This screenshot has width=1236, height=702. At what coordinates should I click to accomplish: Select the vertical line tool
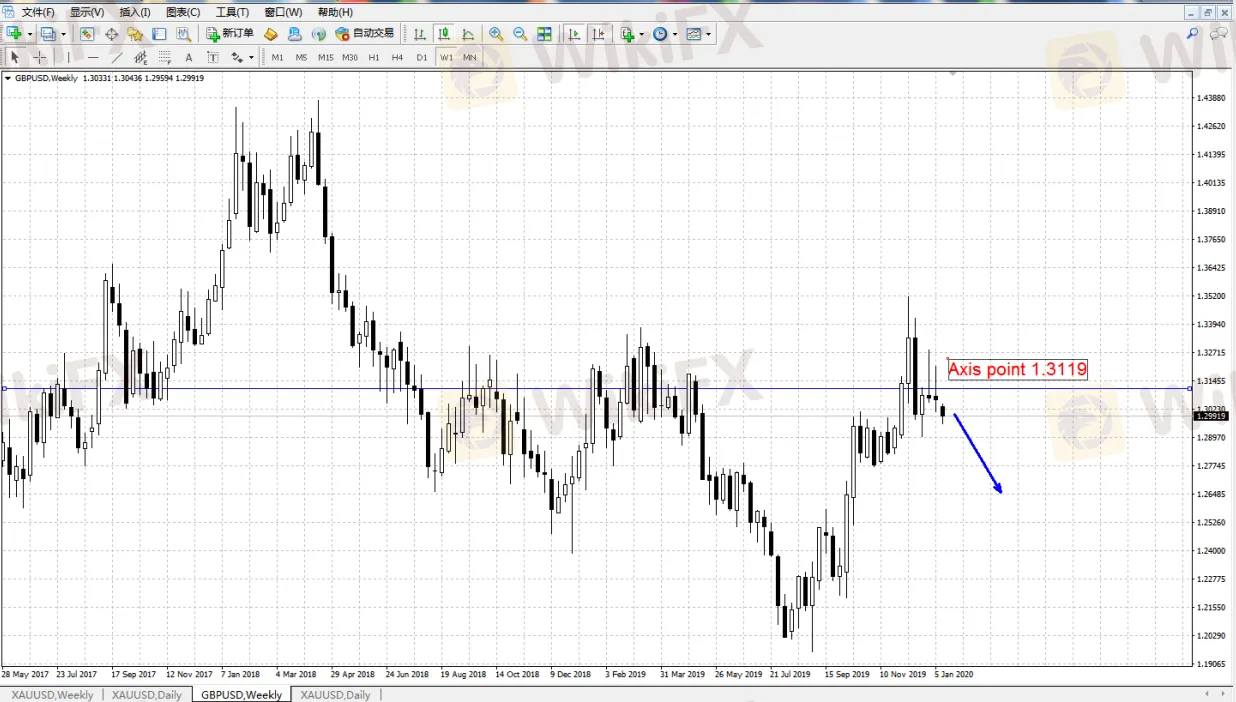[x=69, y=58]
